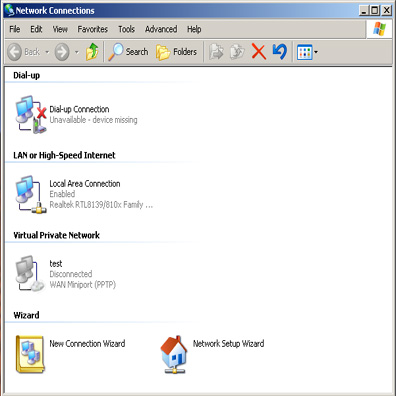Click the 'WAN Miniport (PPTP)' text
Screen dimensions: 396x396
coord(83,285)
